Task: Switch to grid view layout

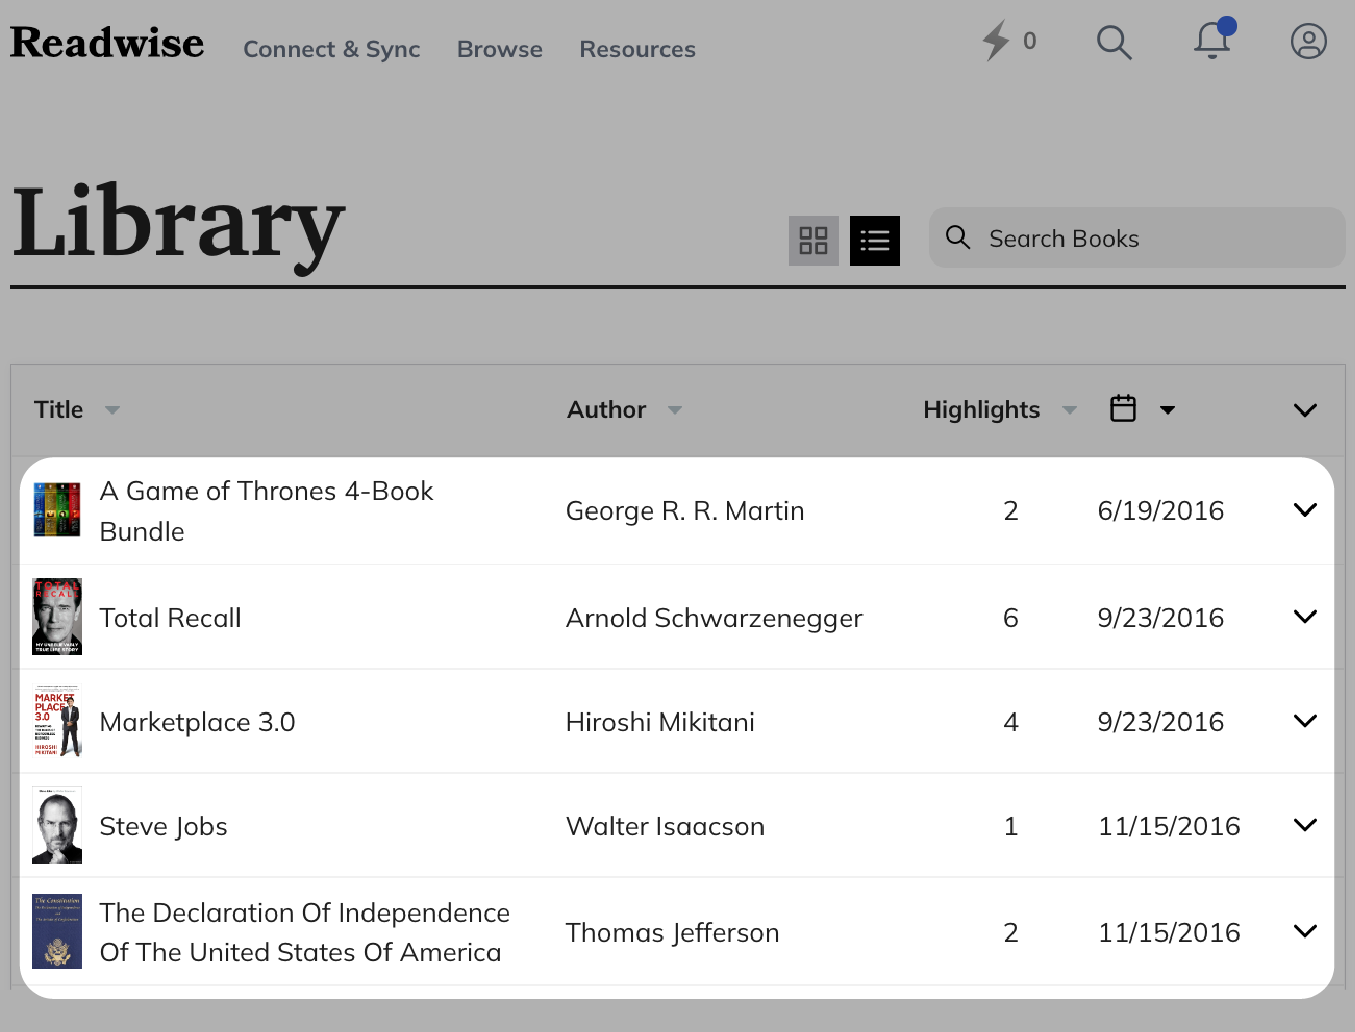Action: tap(813, 241)
